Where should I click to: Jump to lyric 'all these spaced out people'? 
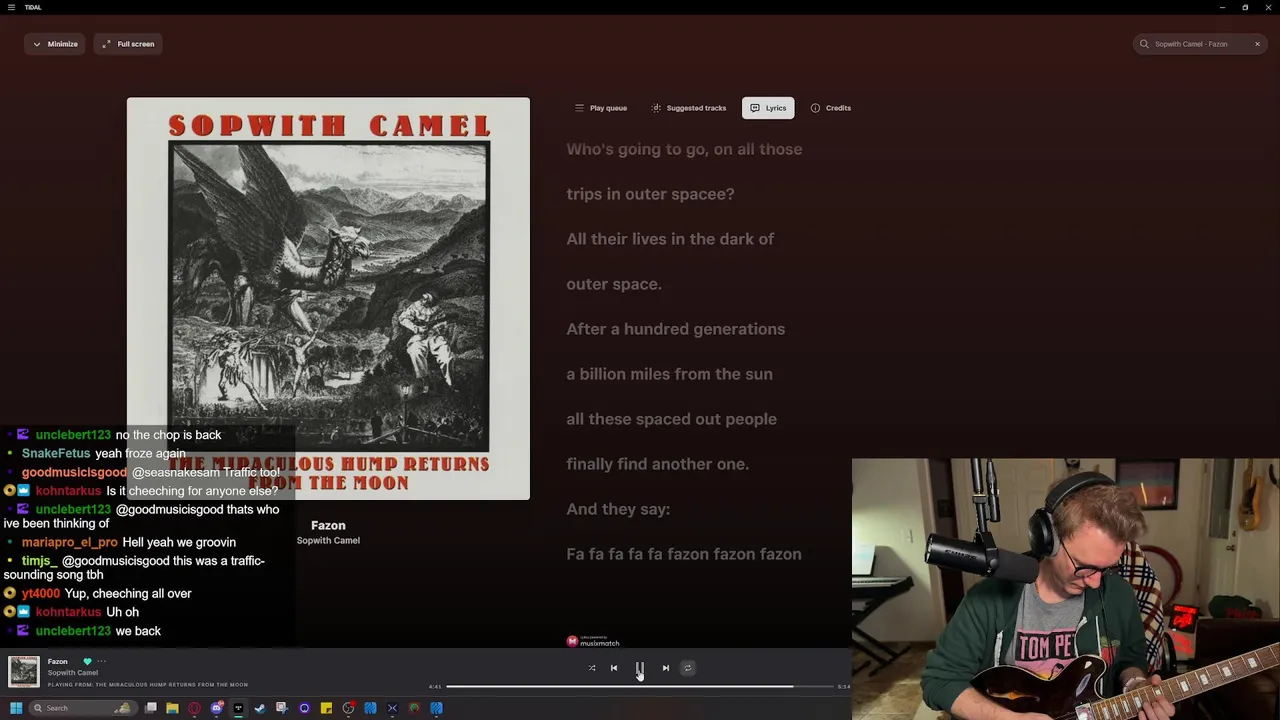coord(671,419)
